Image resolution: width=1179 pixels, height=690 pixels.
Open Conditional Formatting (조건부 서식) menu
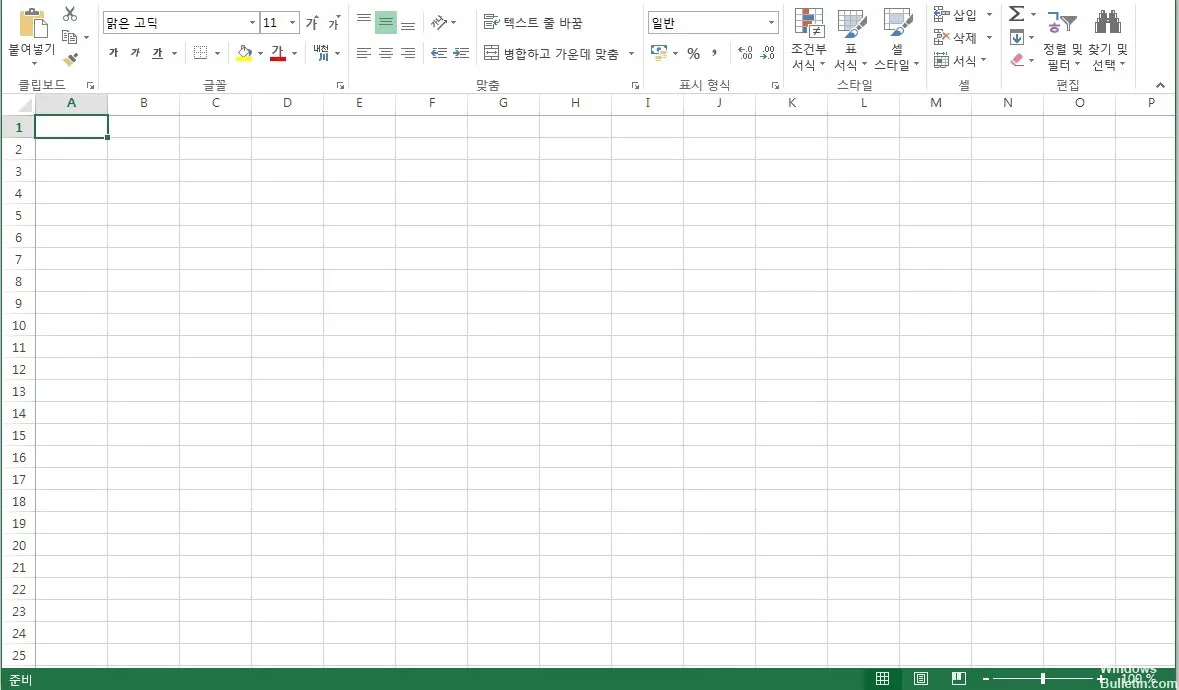[808, 40]
